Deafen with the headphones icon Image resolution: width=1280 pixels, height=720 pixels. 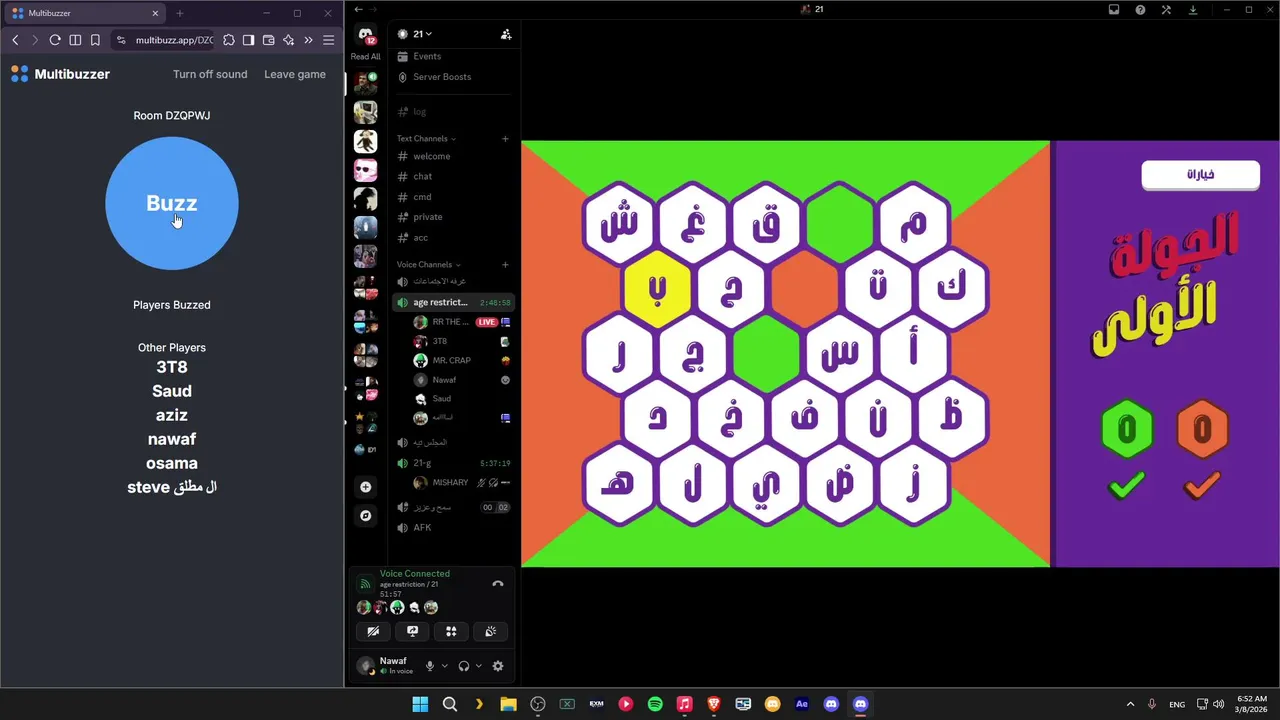point(464,666)
